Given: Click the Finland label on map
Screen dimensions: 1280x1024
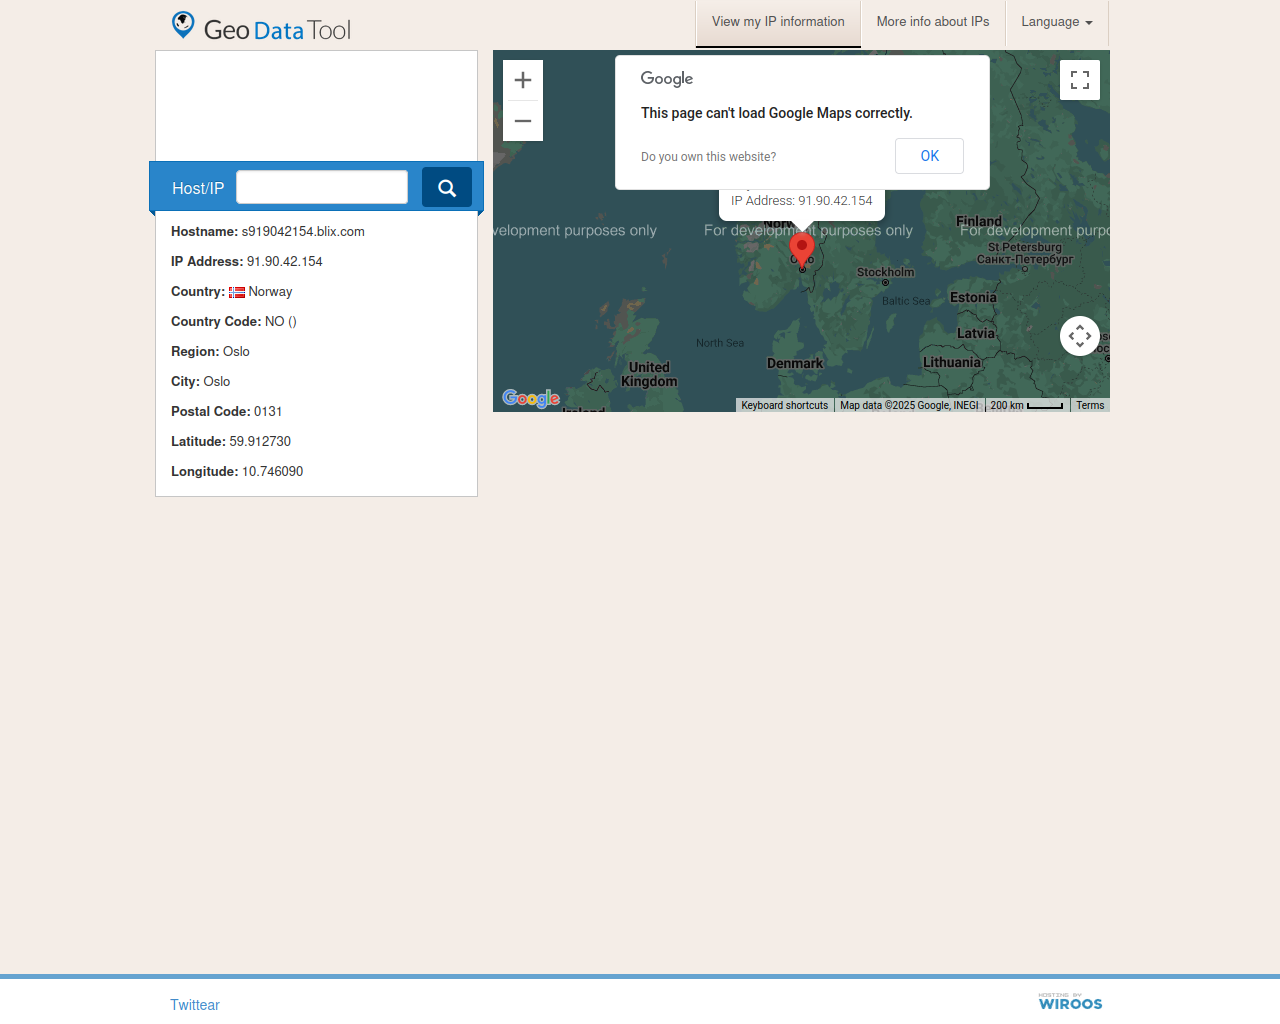Looking at the screenshot, I should click(979, 222).
